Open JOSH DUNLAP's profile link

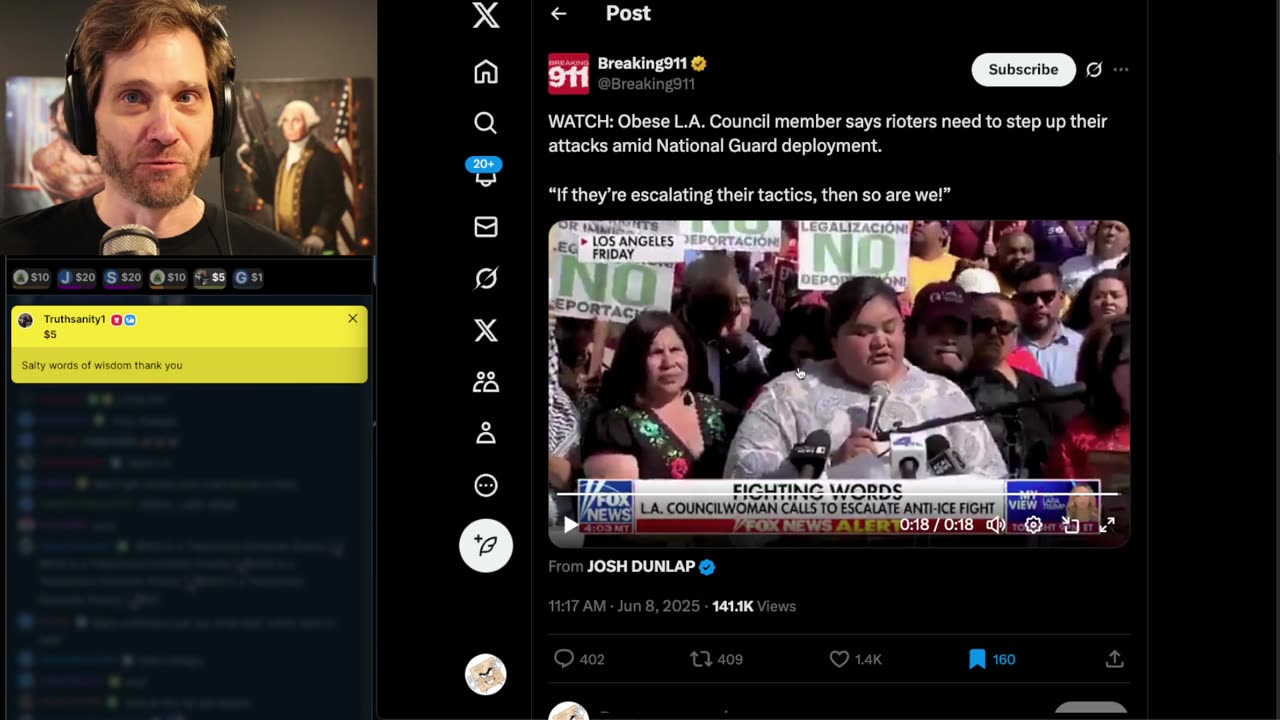[641, 567]
